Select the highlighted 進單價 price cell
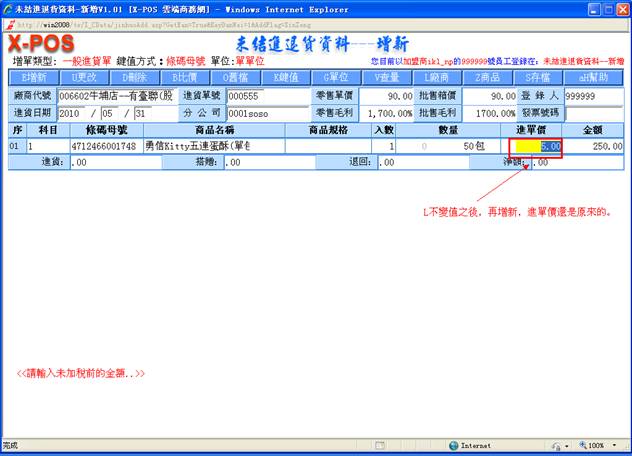632x456 pixels. [x=536, y=146]
